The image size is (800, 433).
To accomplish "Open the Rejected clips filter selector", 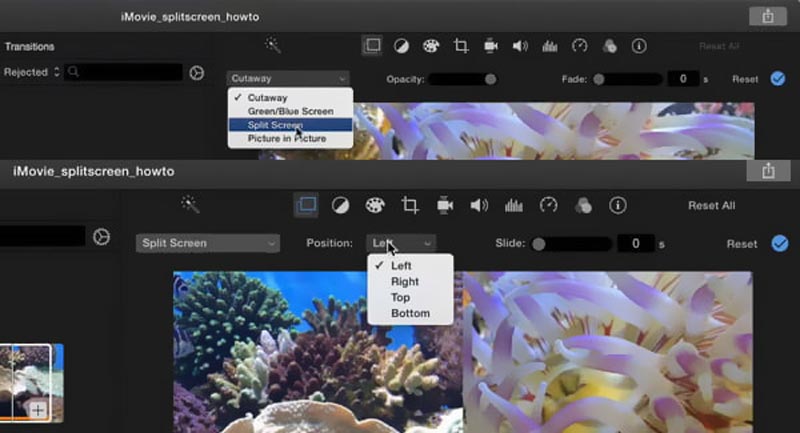I will click(32, 72).
